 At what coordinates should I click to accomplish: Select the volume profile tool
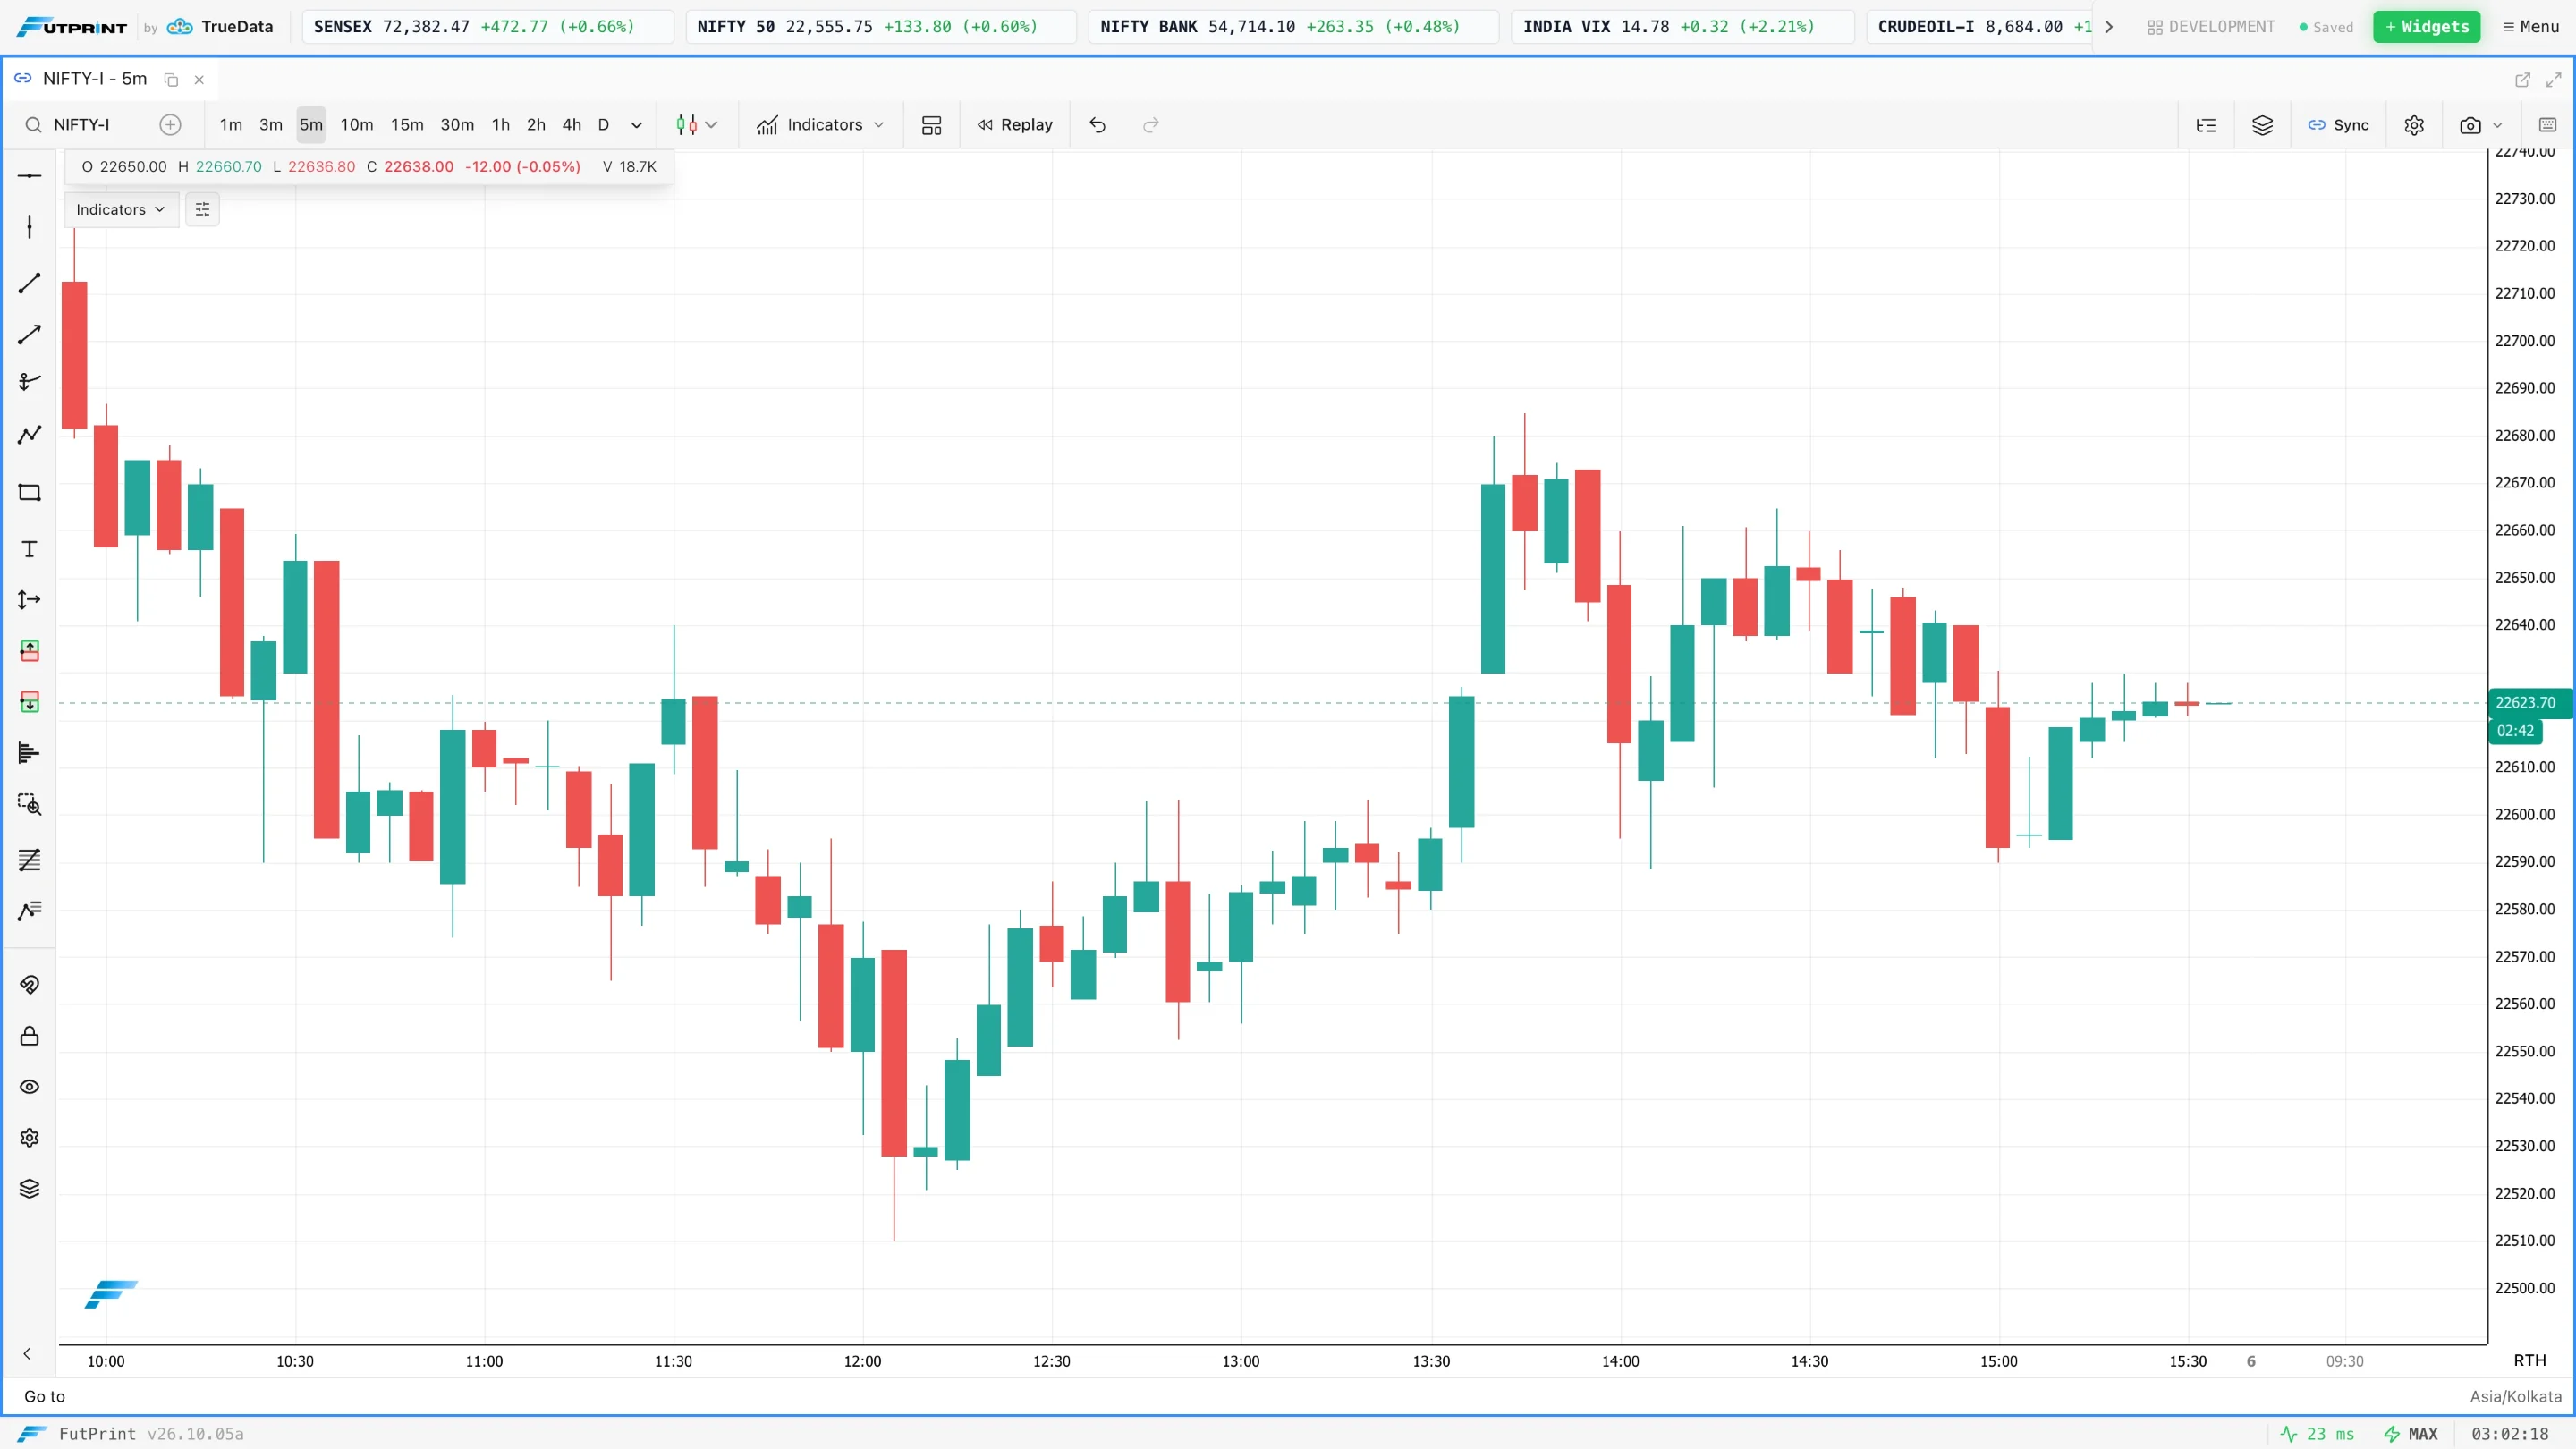pyautogui.click(x=29, y=753)
